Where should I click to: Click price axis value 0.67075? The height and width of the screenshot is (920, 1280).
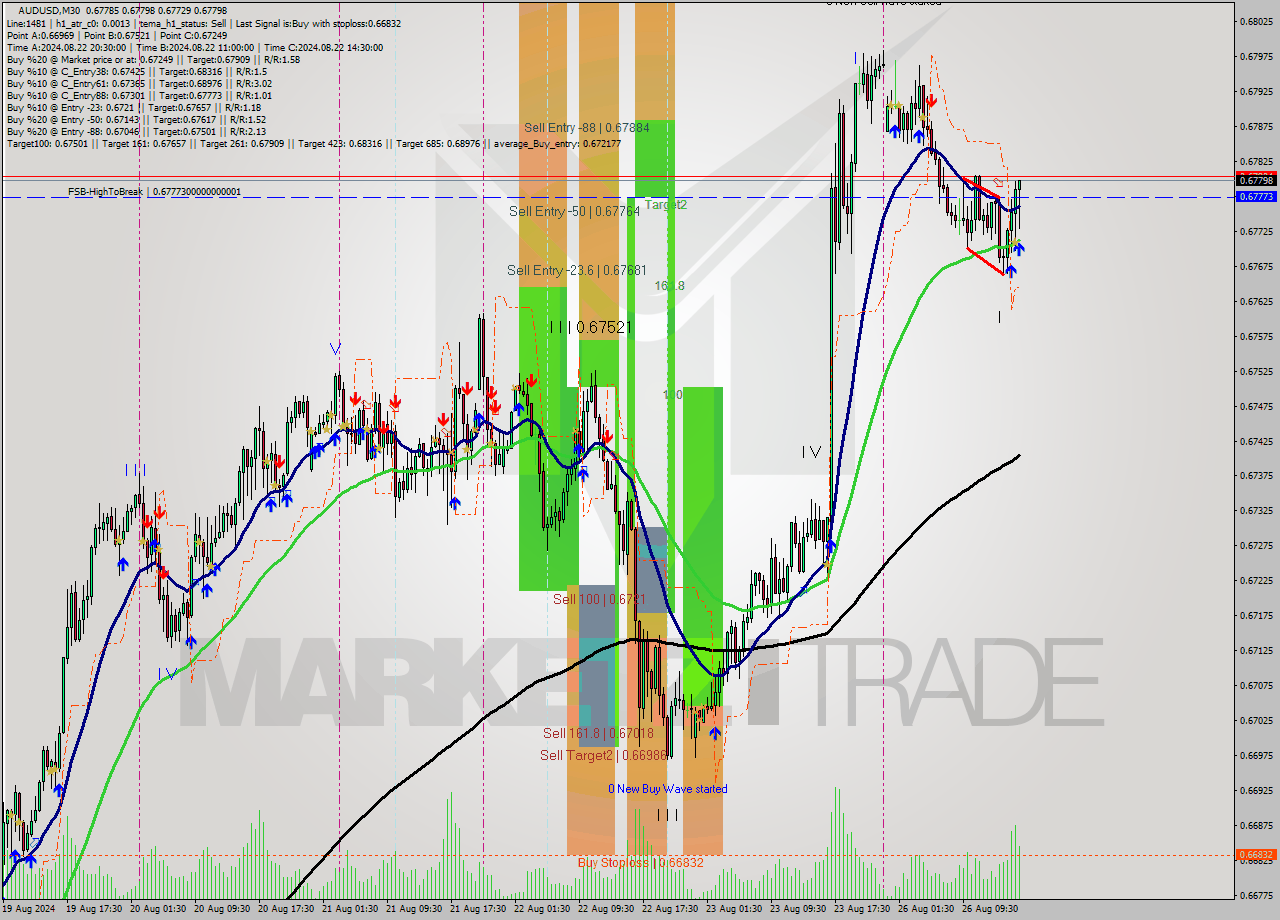point(1256,685)
